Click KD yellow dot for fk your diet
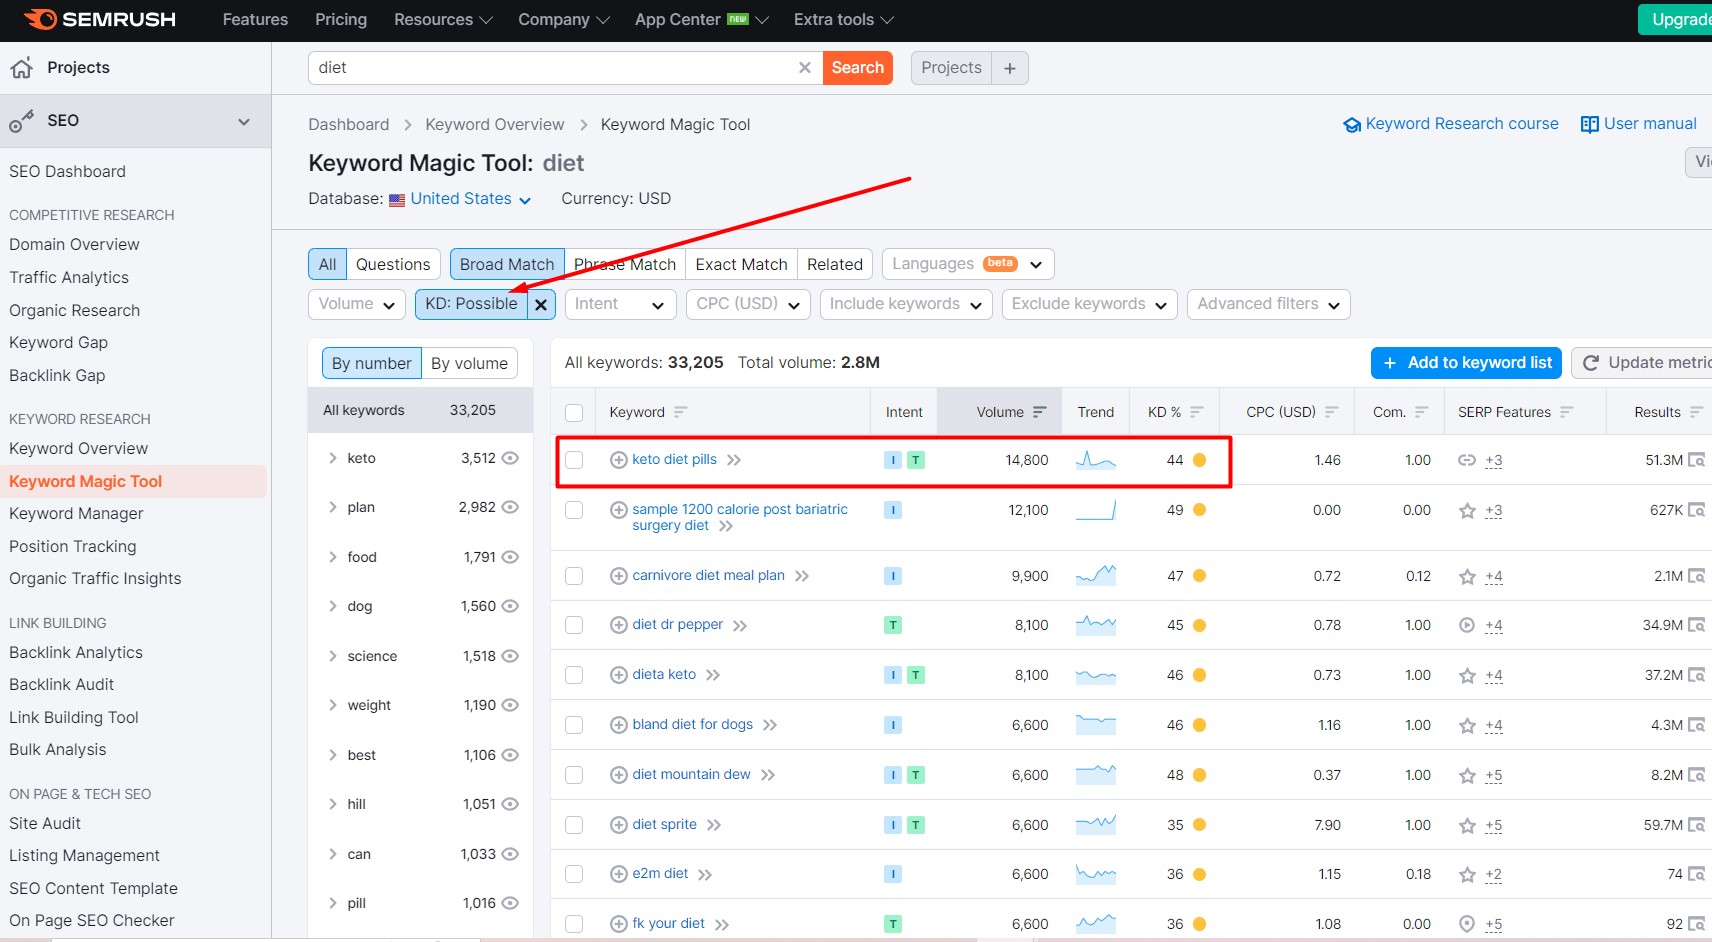 1200,924
